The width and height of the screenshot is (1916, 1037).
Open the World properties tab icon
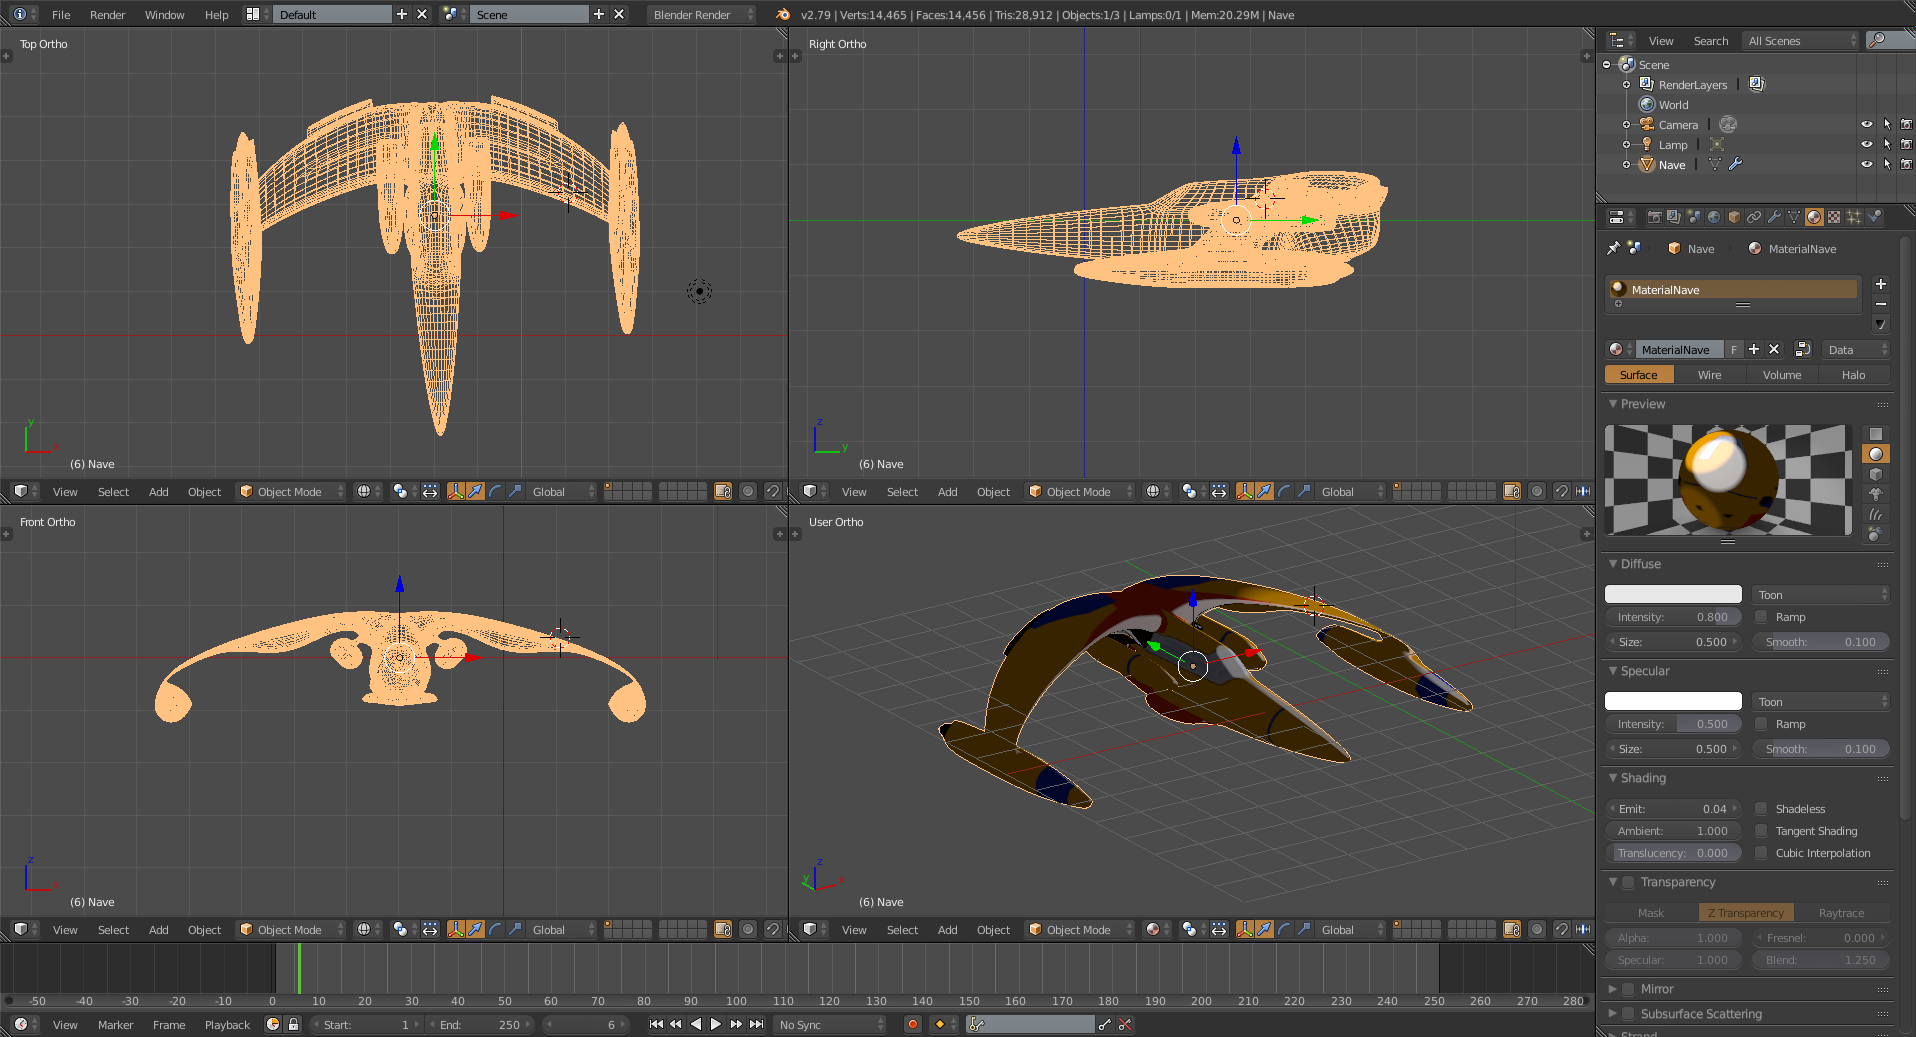pos(1714,217)
